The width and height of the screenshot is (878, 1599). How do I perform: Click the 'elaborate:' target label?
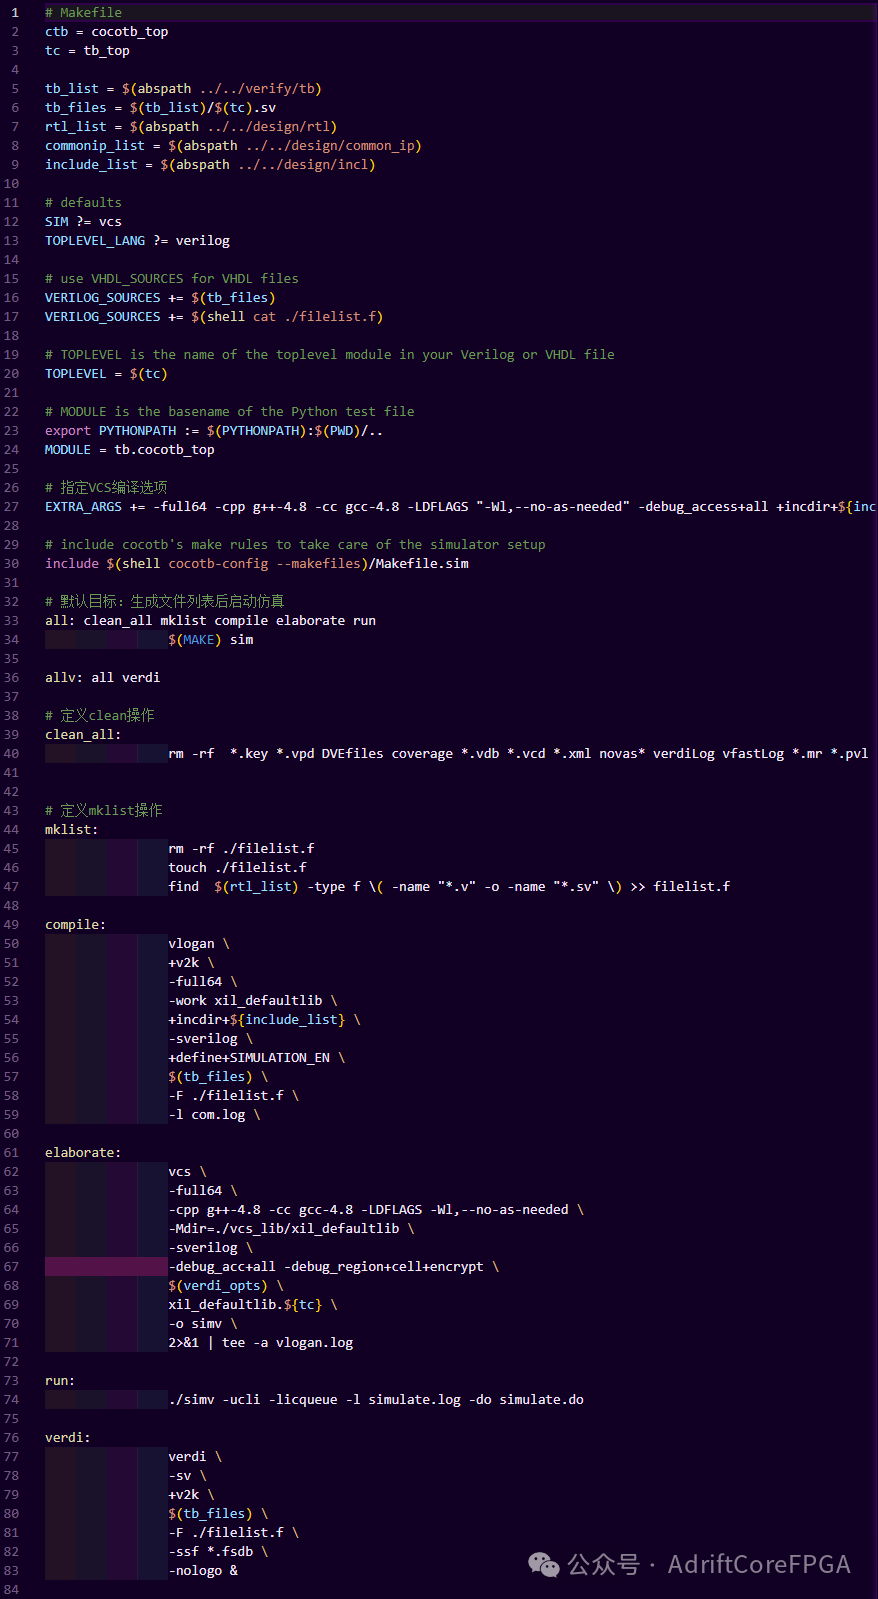point(82,1153)
